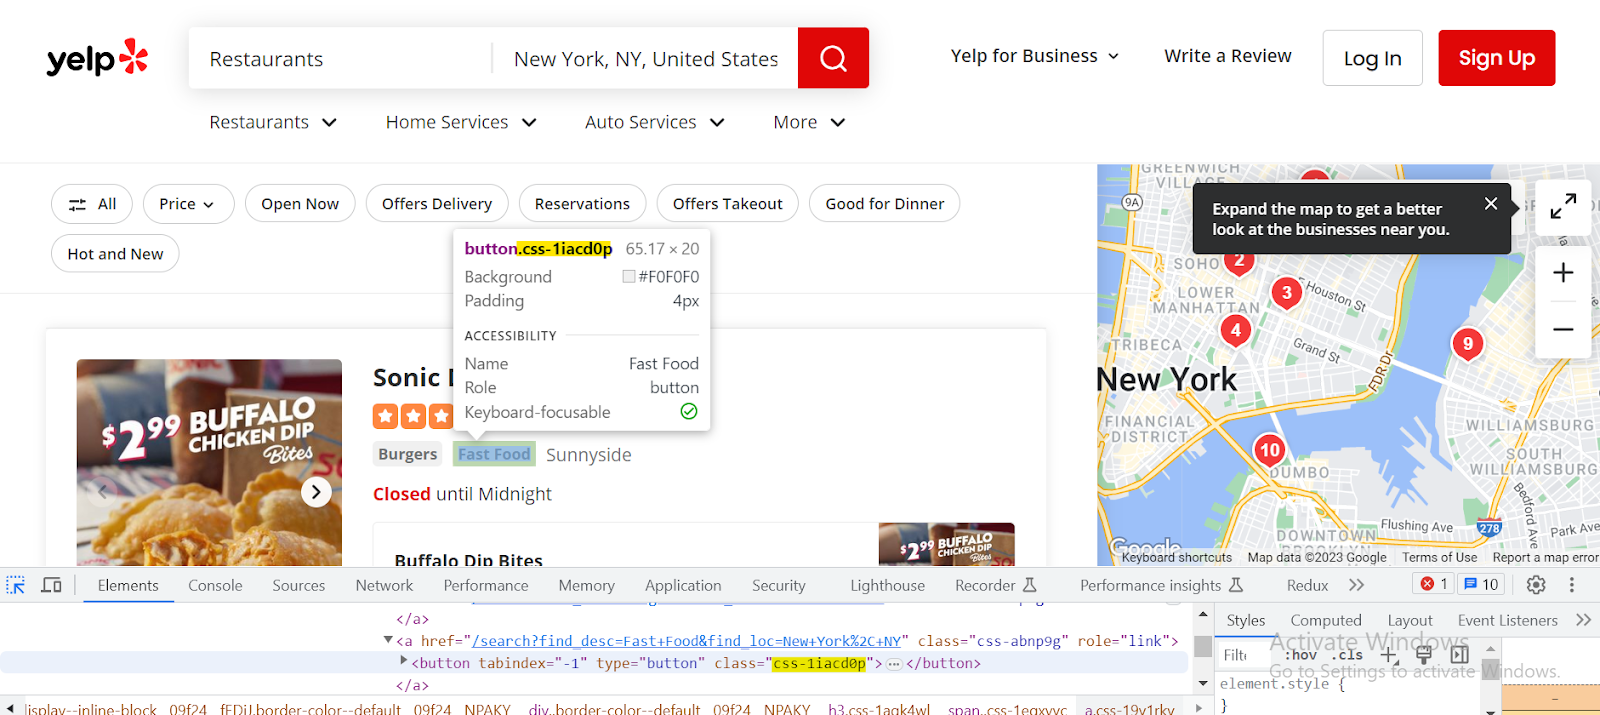Open DevTools settings gear
The height and width of the screenshot is (715, 1600).
(1536, 585)
